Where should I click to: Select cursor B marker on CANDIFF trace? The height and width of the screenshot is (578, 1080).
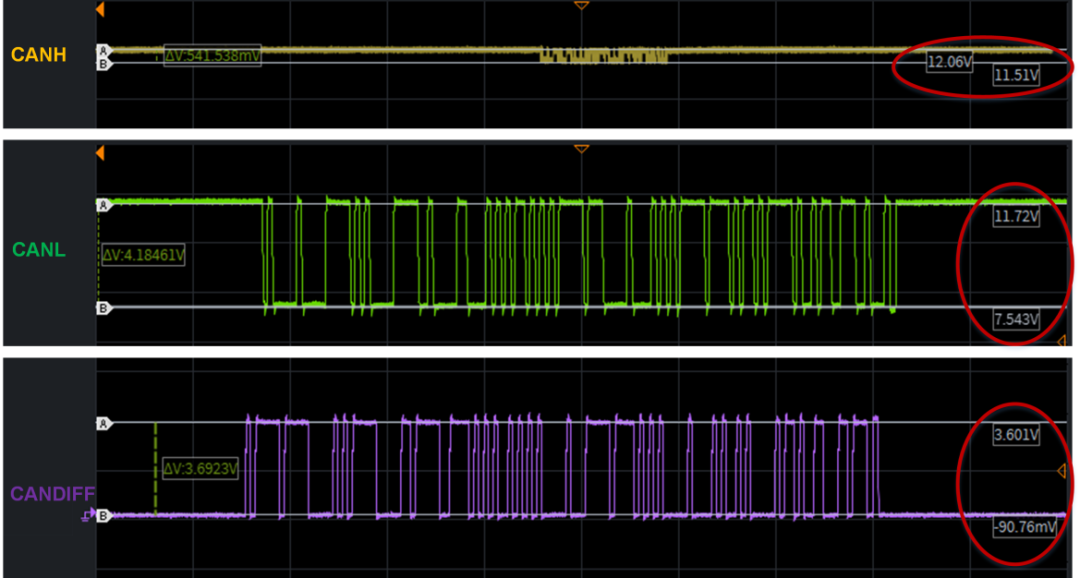pos(103,515)
